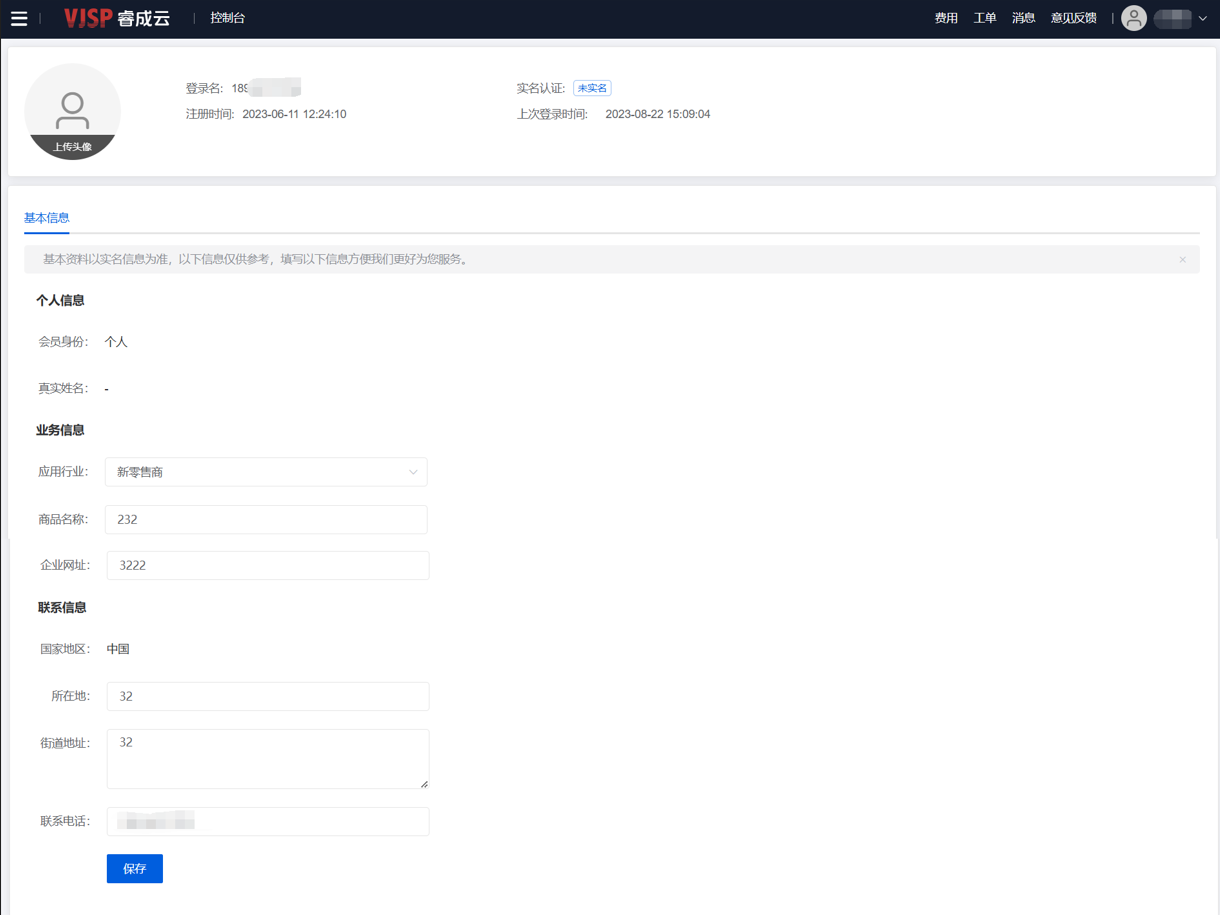
Task: Upload a profile picture via 上传头像
Action: click(x=72, y=147)
